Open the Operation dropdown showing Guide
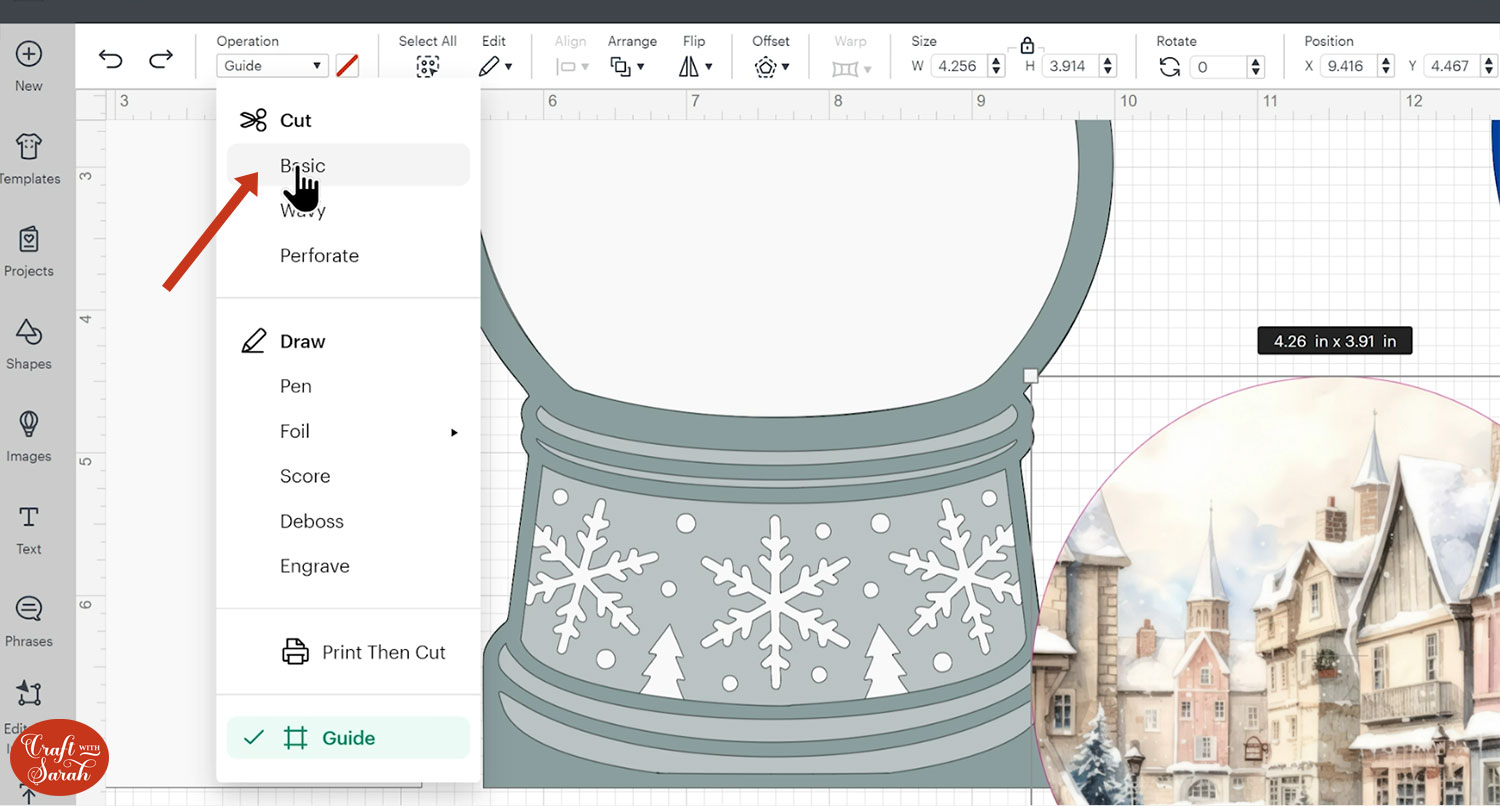The height and width of the screenshot is (806, 1500). 272,66
